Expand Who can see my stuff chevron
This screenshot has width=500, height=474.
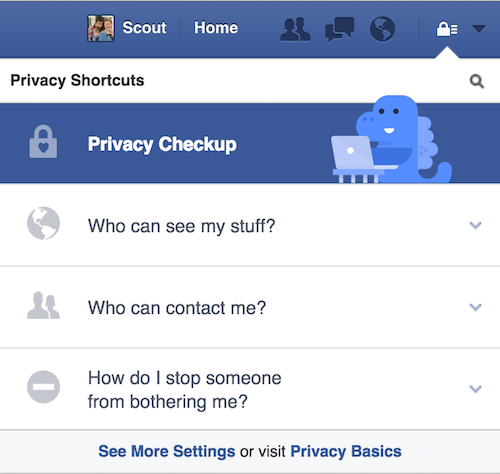475,225
